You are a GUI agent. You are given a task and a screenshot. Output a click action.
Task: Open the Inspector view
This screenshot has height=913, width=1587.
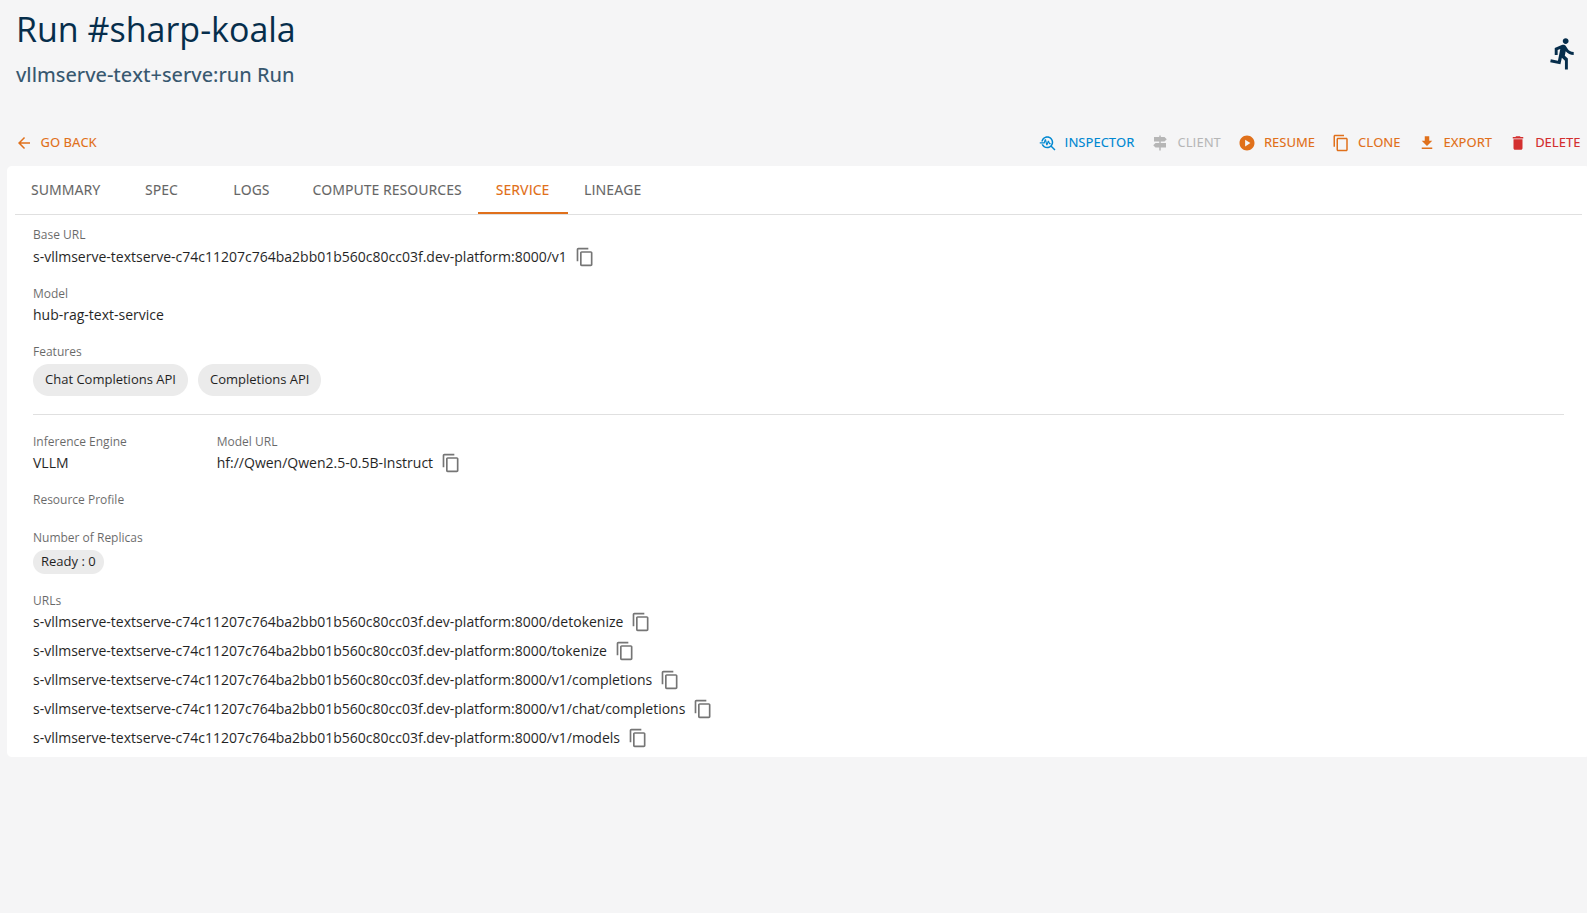pyautogui.click(x=1087, y=143)
